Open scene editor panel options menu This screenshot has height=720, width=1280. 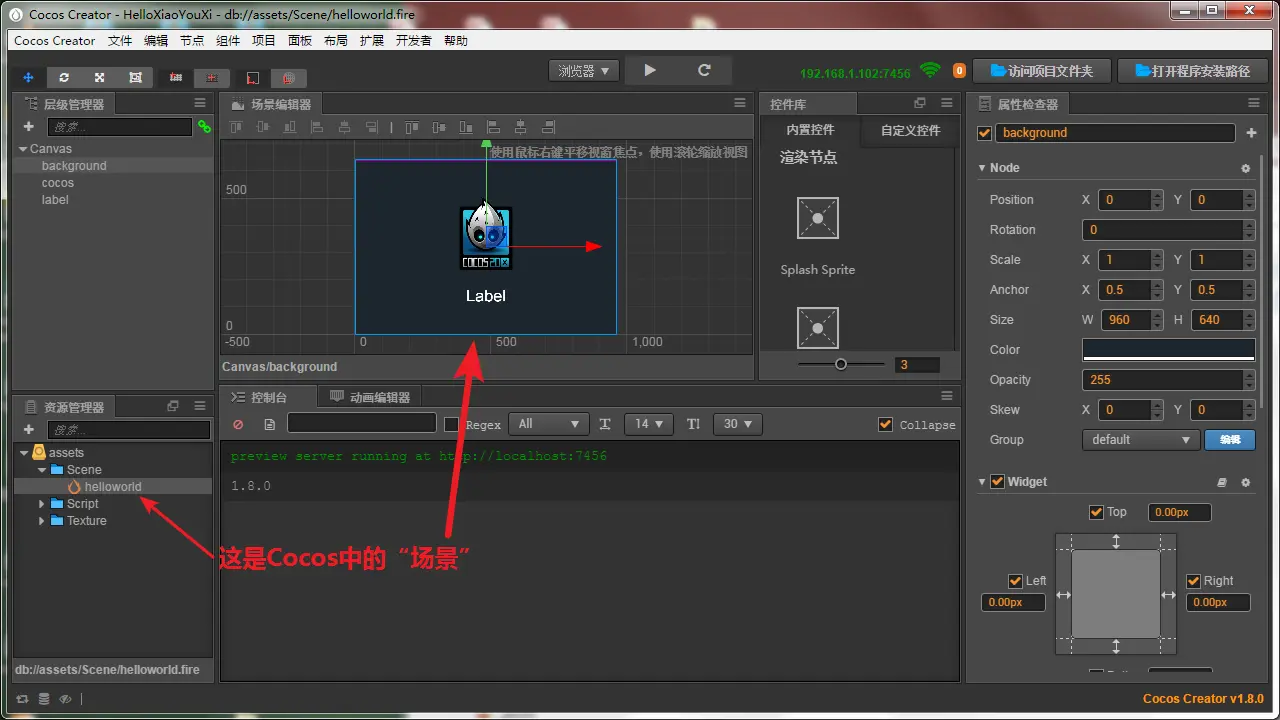740,103
